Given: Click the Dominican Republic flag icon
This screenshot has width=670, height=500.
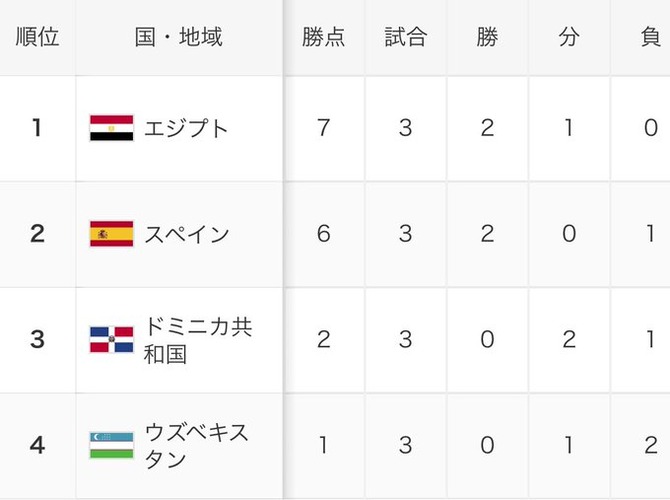Looking at the screenshot, I should (112, 339).
